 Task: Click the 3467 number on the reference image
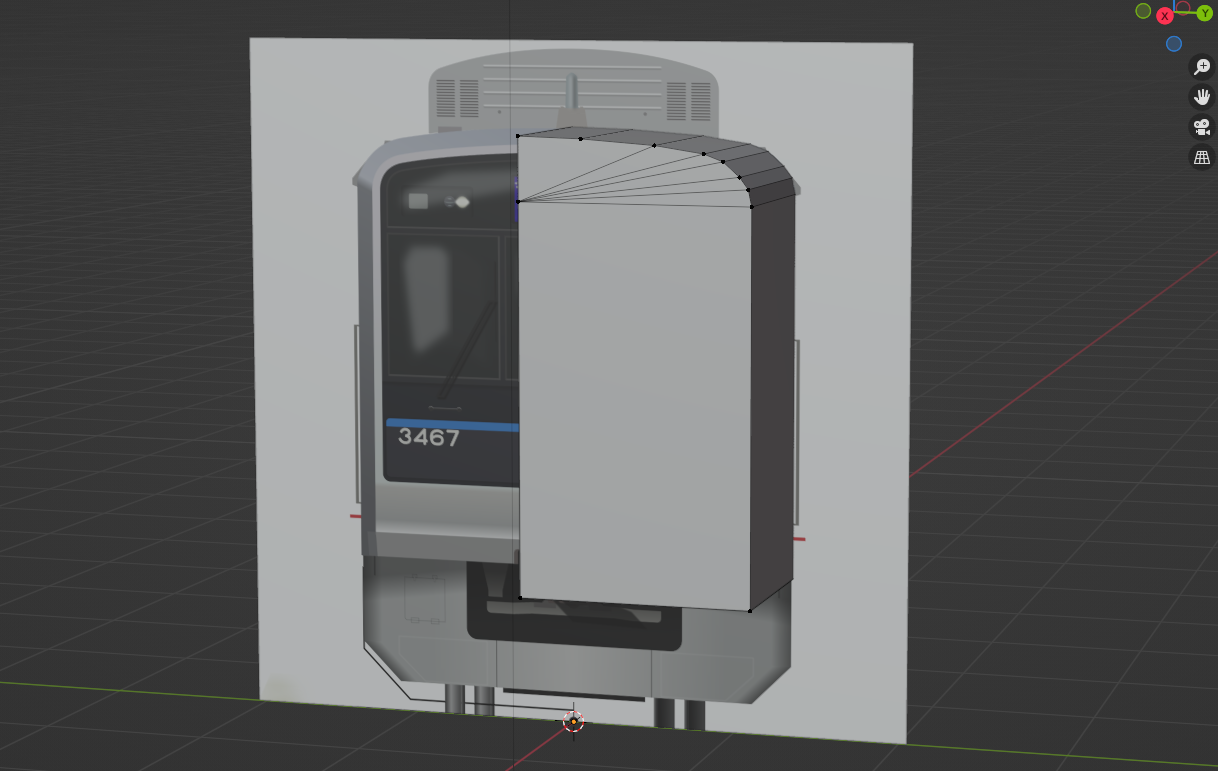pos(429,438)
